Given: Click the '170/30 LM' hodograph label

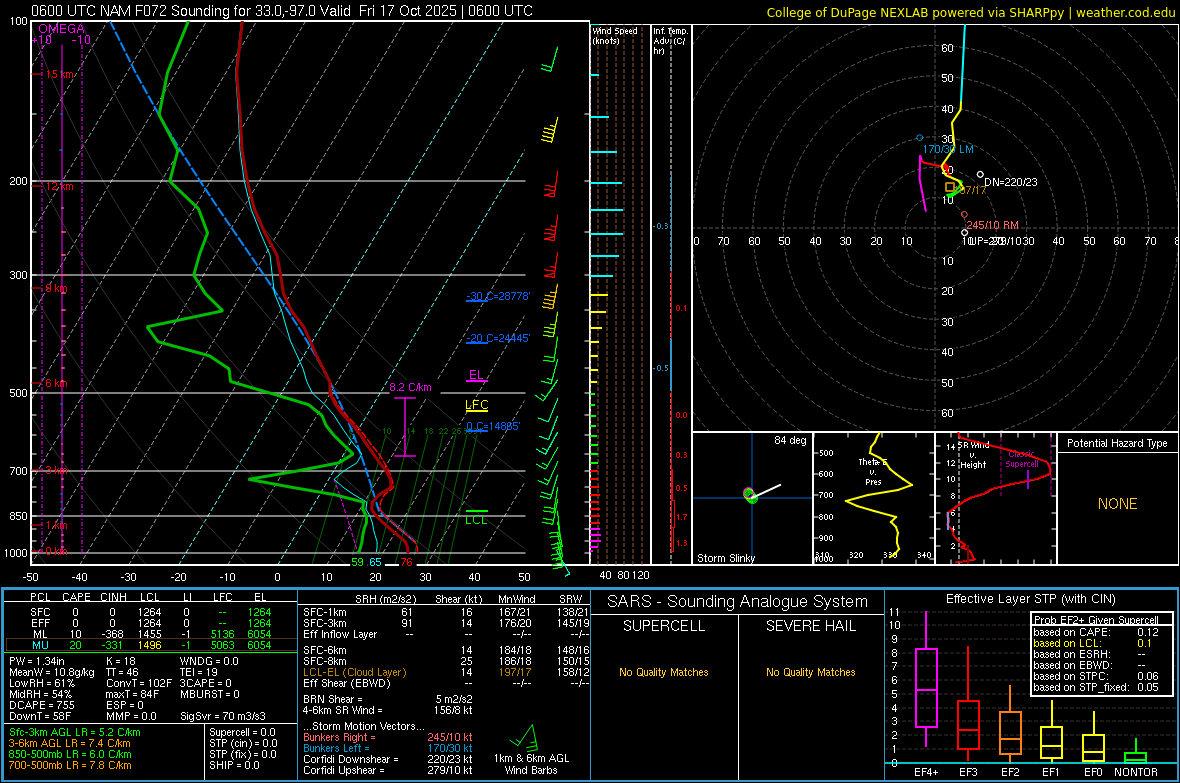Looking at the screenshot, I should coord(948,150).
